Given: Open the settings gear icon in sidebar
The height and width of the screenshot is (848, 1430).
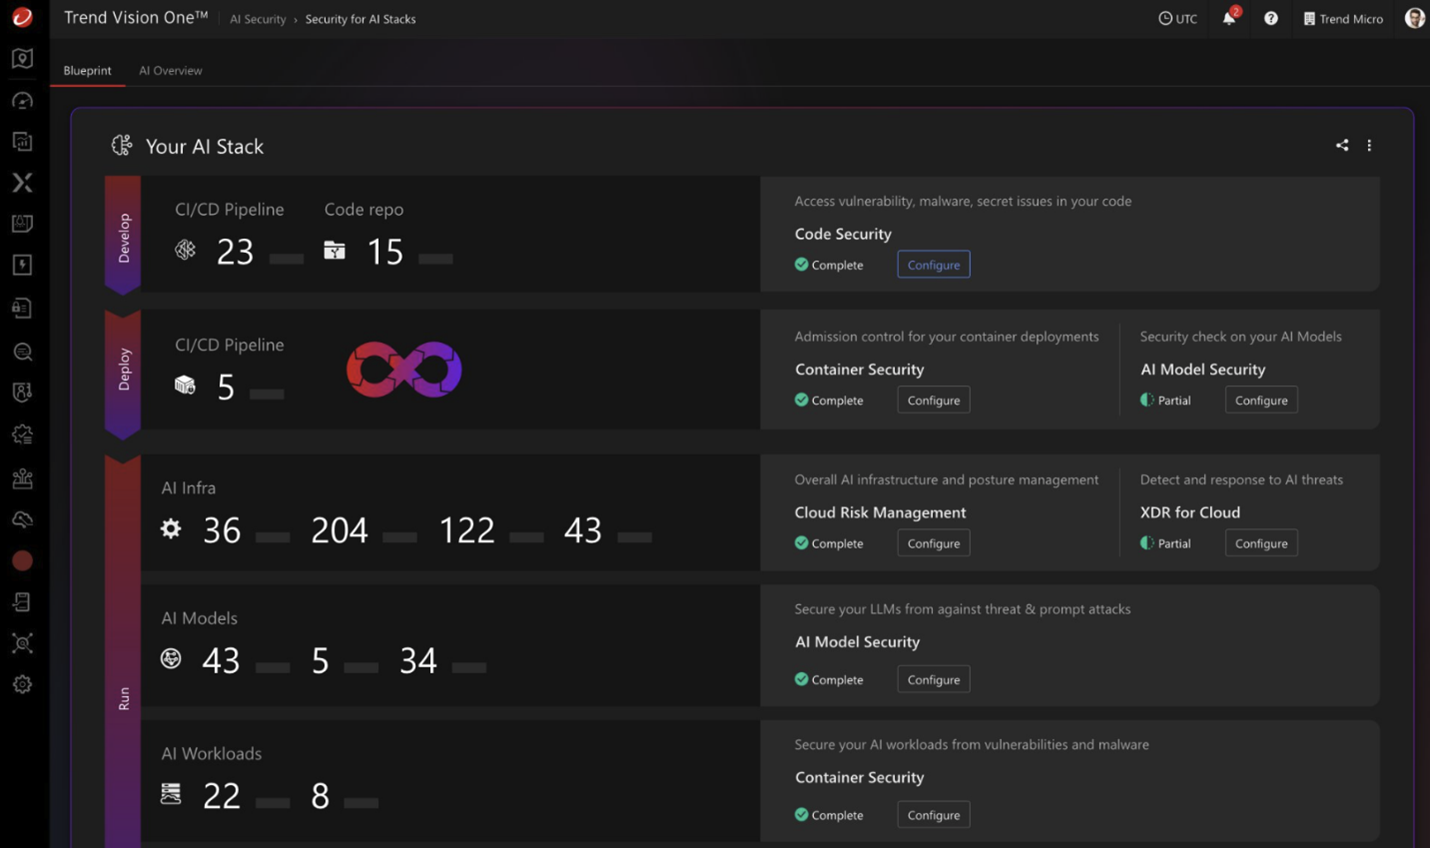Looking at the screenshot, I should pyautogui.click(x=22, y=684).
